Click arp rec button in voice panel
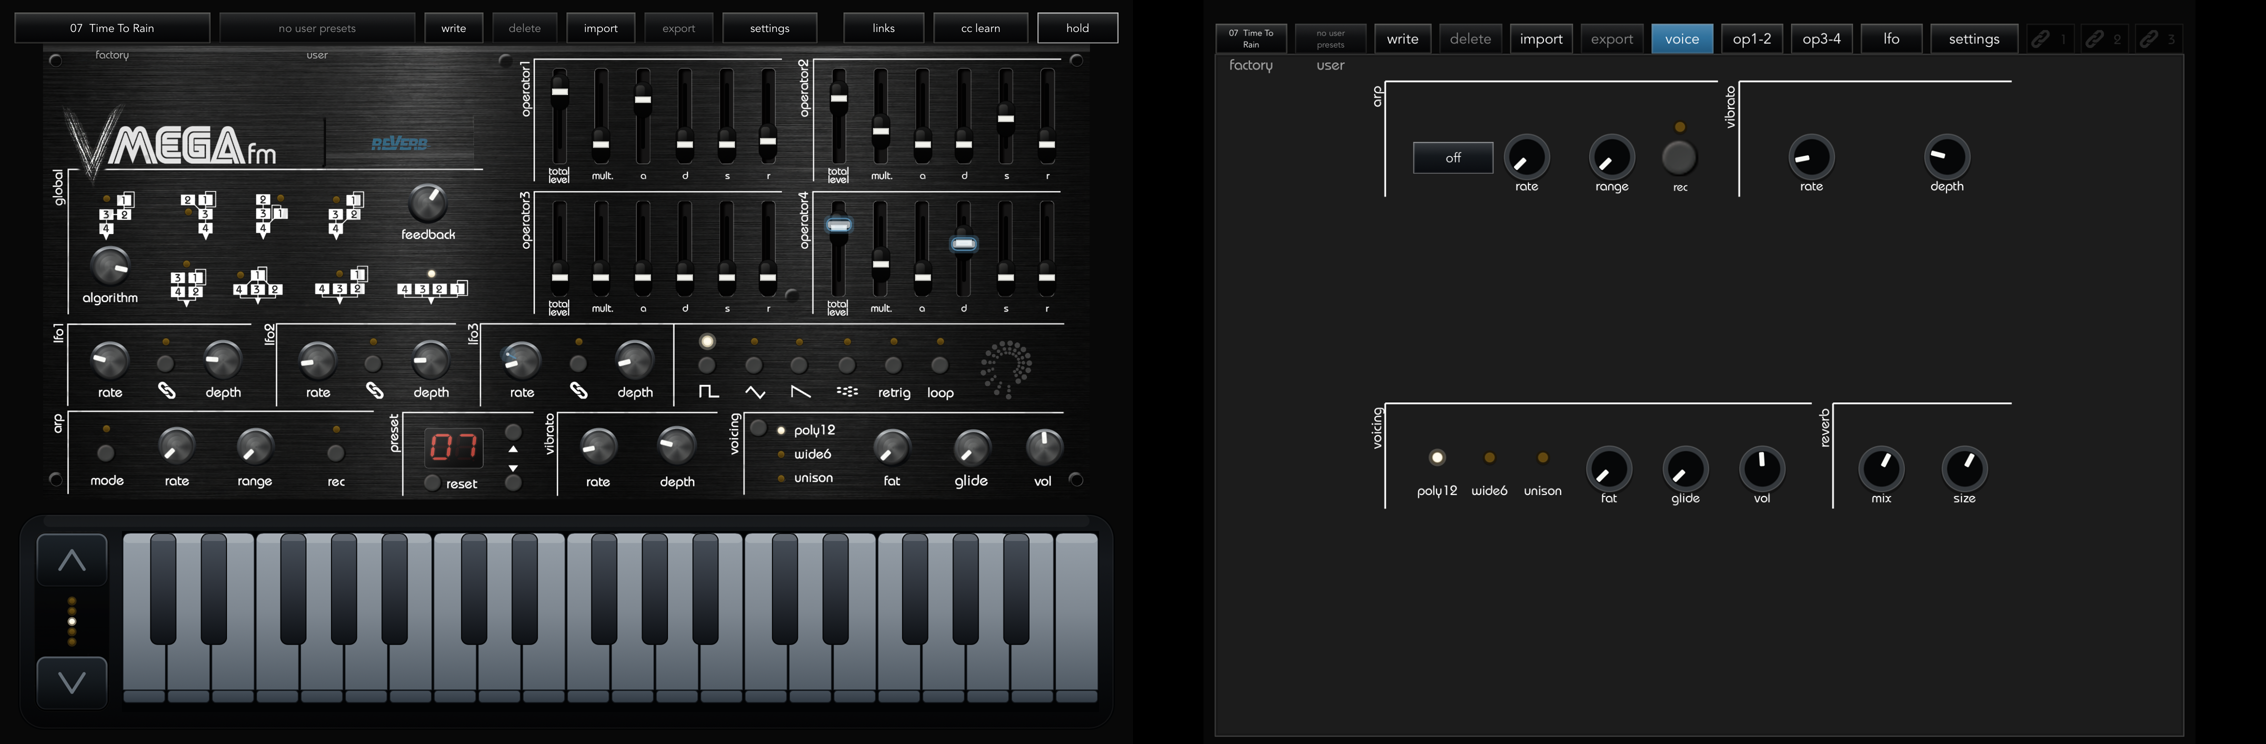This screenshot has height=744, width=2266. coord(1679,157)
